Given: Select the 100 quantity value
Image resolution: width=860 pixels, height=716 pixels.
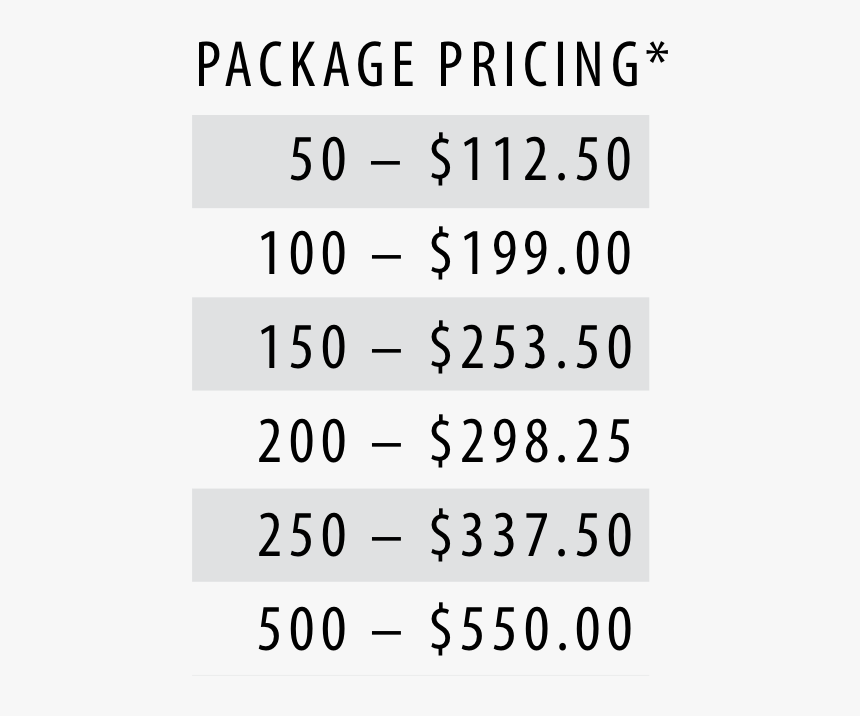Looking at the screenshot, I should (x=303, y=255).
